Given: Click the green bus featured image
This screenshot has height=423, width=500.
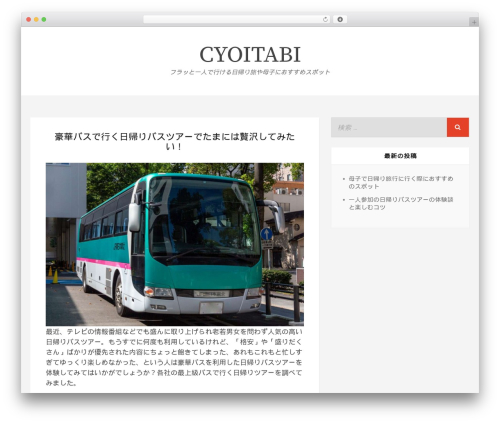Looking at the screenshot, I should pos(175,244).
